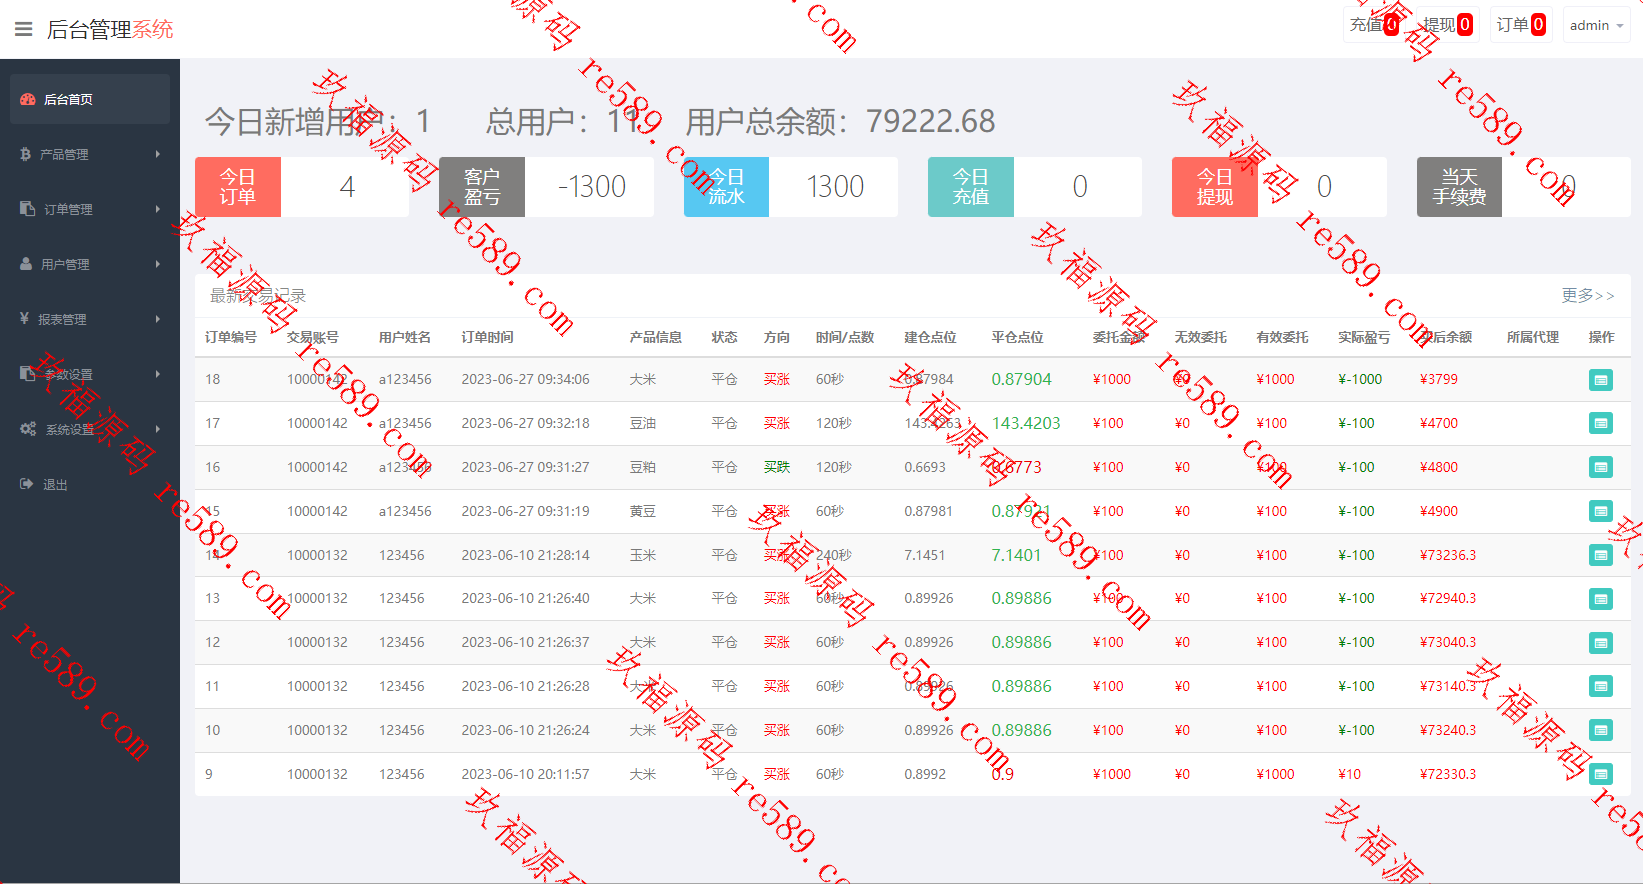Image resolution: width=1643 pixels, height=884 pixels.
Task: Open detail icon for order 14
Action: 1601,555
